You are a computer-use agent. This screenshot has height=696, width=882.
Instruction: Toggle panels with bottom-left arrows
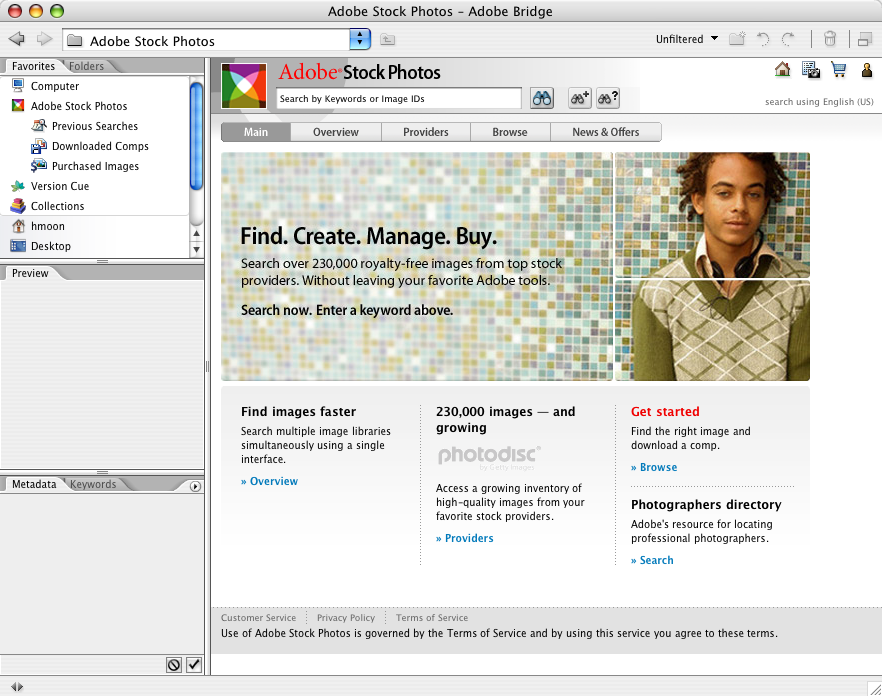17,686
